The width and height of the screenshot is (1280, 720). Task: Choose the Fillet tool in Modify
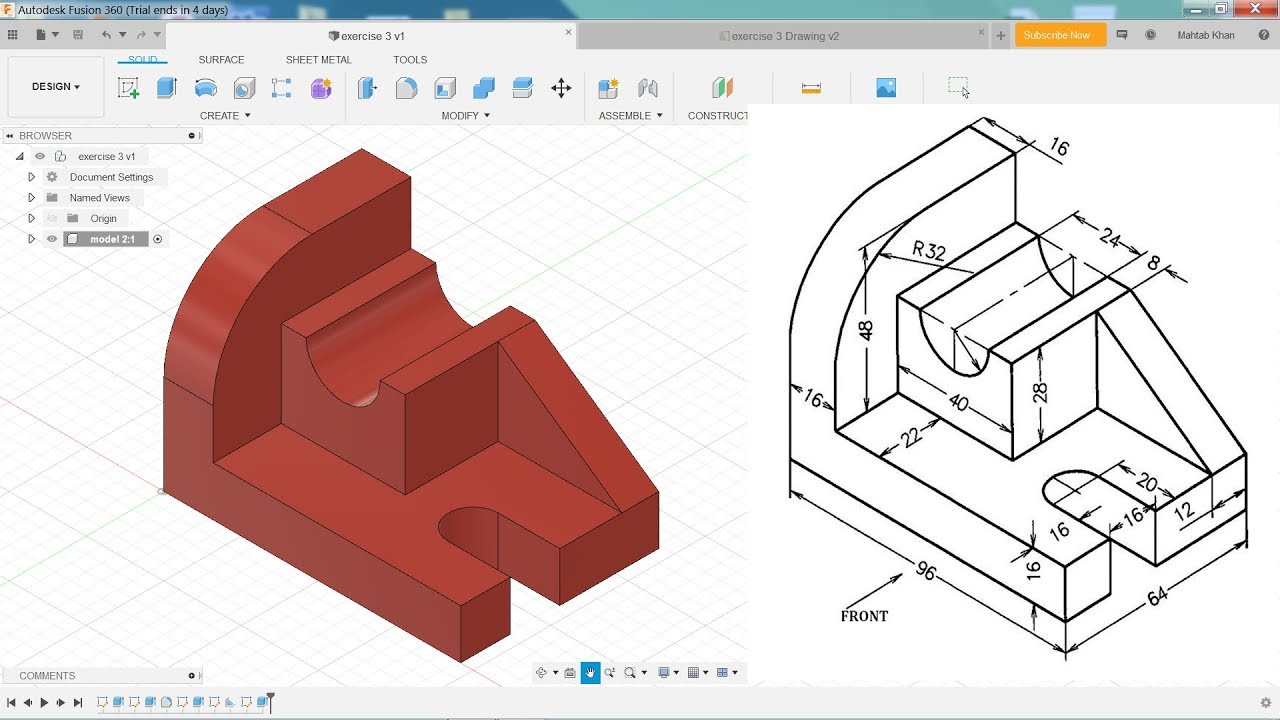tap(406, 88)
